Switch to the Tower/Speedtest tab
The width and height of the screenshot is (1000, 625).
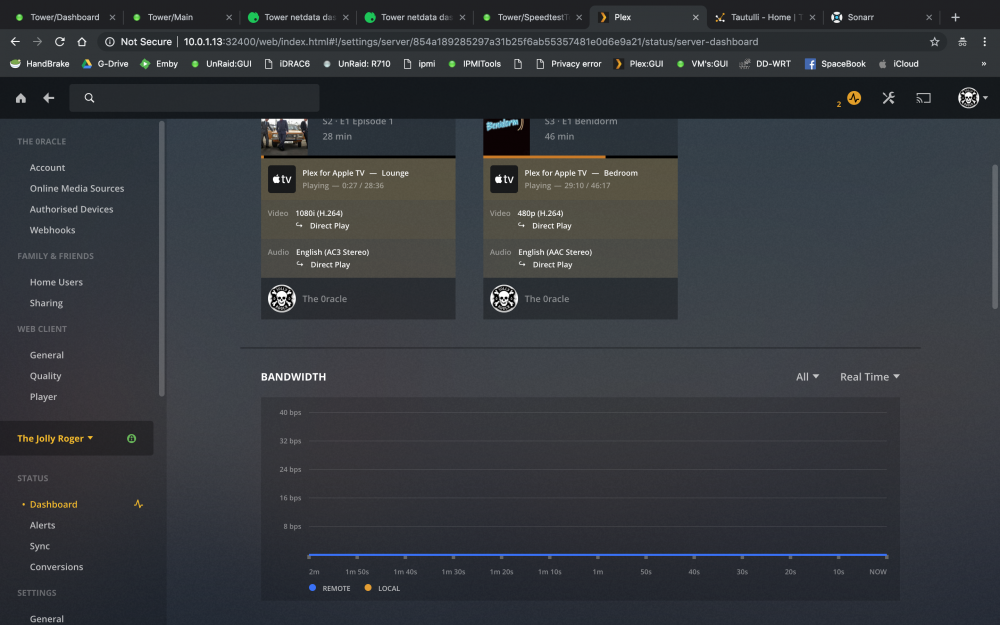[533, 17]
